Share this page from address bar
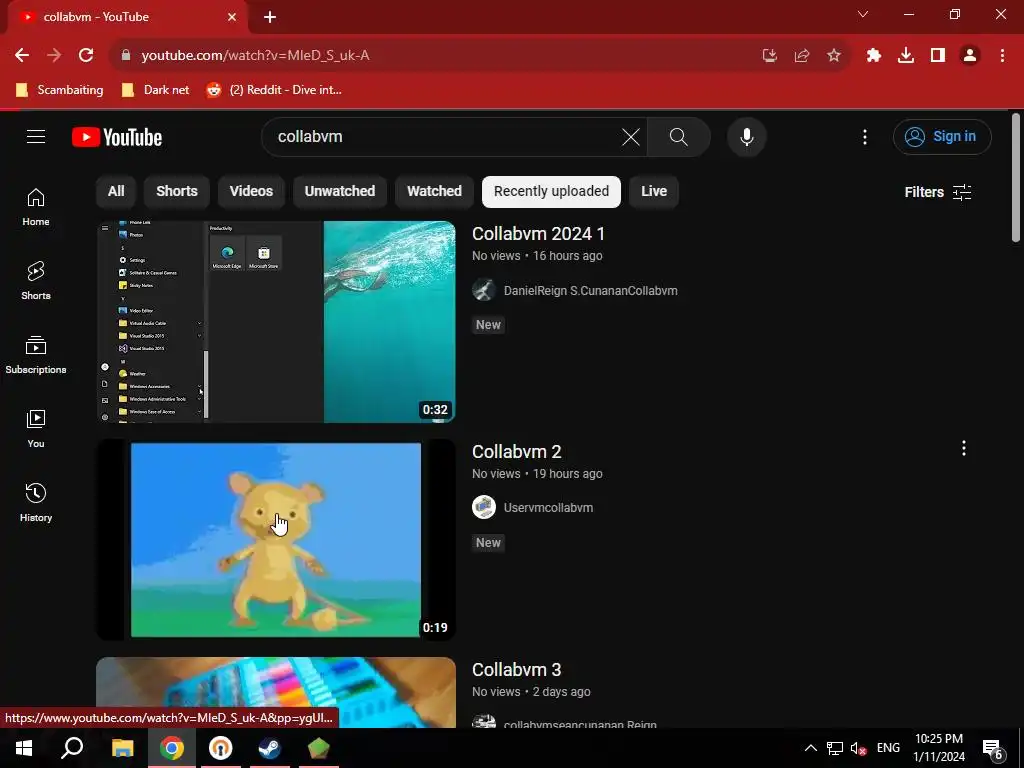 click(802, 56)
